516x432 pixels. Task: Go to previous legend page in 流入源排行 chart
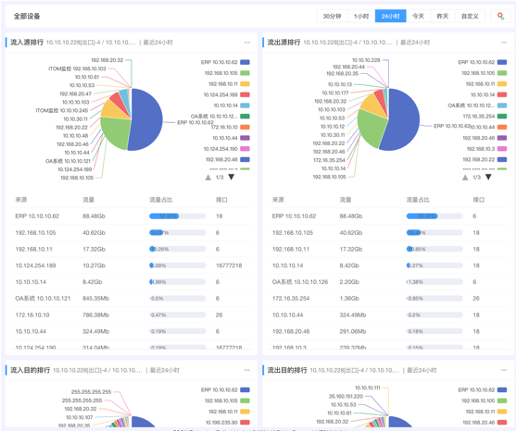(x=208, y=177)
